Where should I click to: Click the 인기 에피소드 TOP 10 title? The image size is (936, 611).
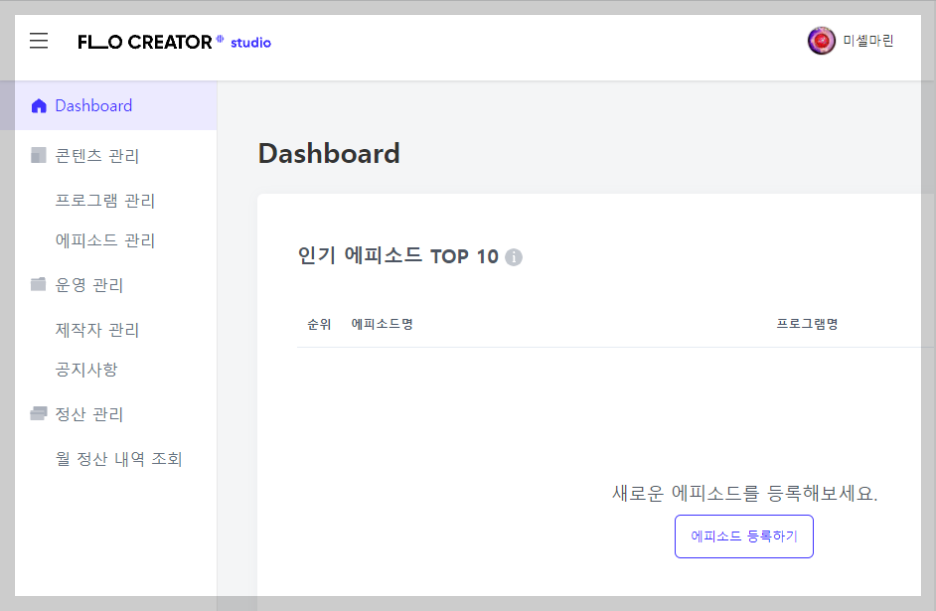click(x=398, y=256)
